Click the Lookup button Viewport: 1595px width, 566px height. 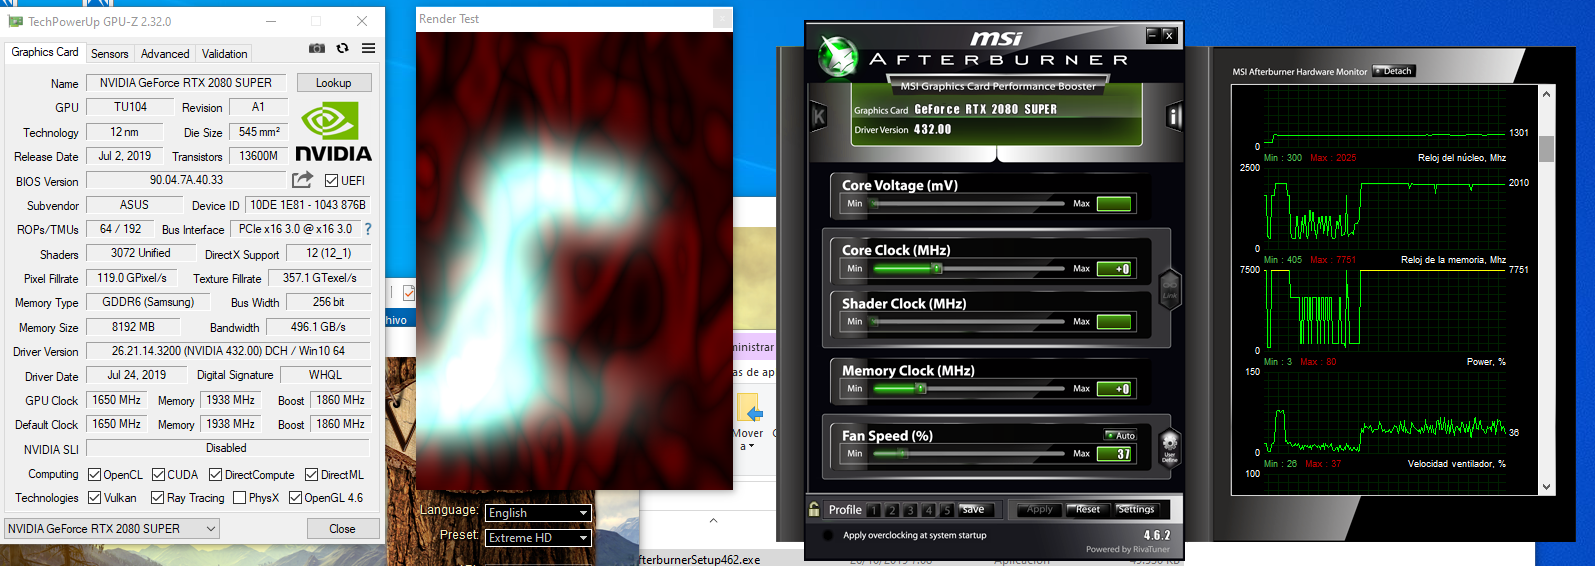pyautogui.click(x=333, y=83)
